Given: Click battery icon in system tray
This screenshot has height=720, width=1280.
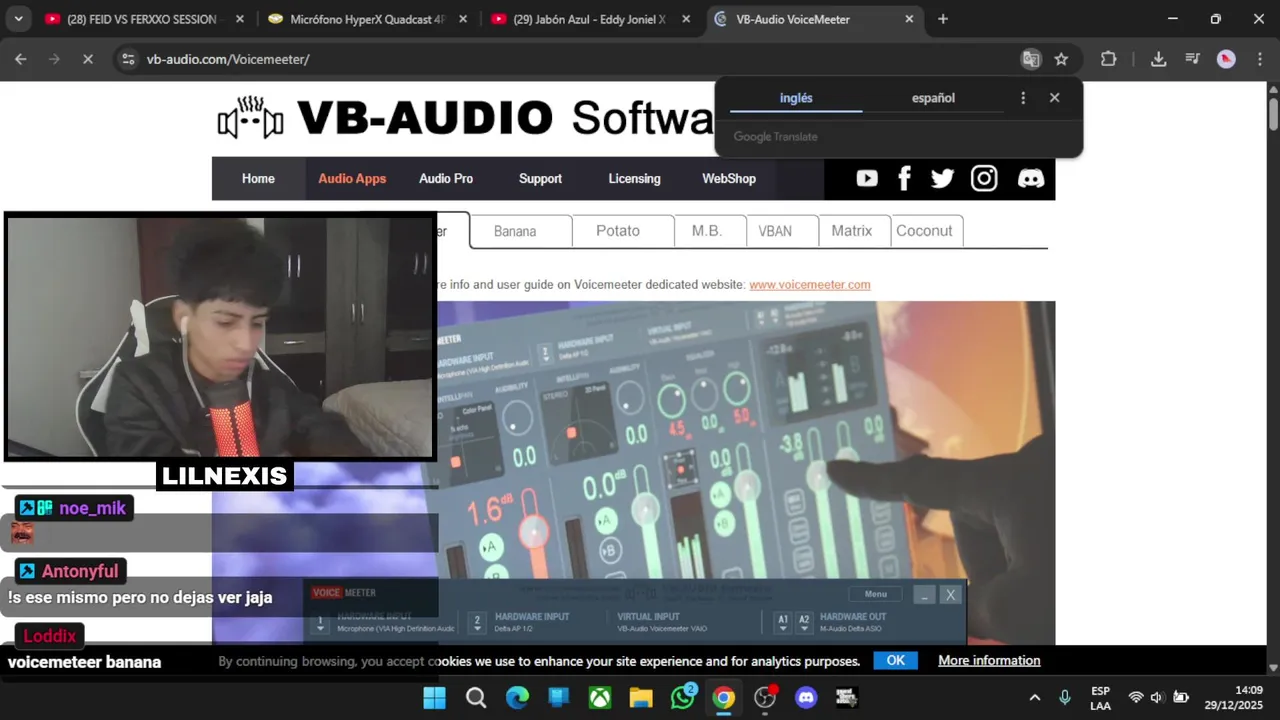Looking at the screenshot, I should click(x=1180, y=697).
